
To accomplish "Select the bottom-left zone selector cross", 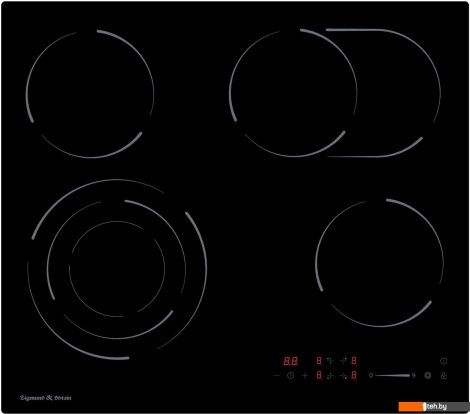I will coord(330,376).
